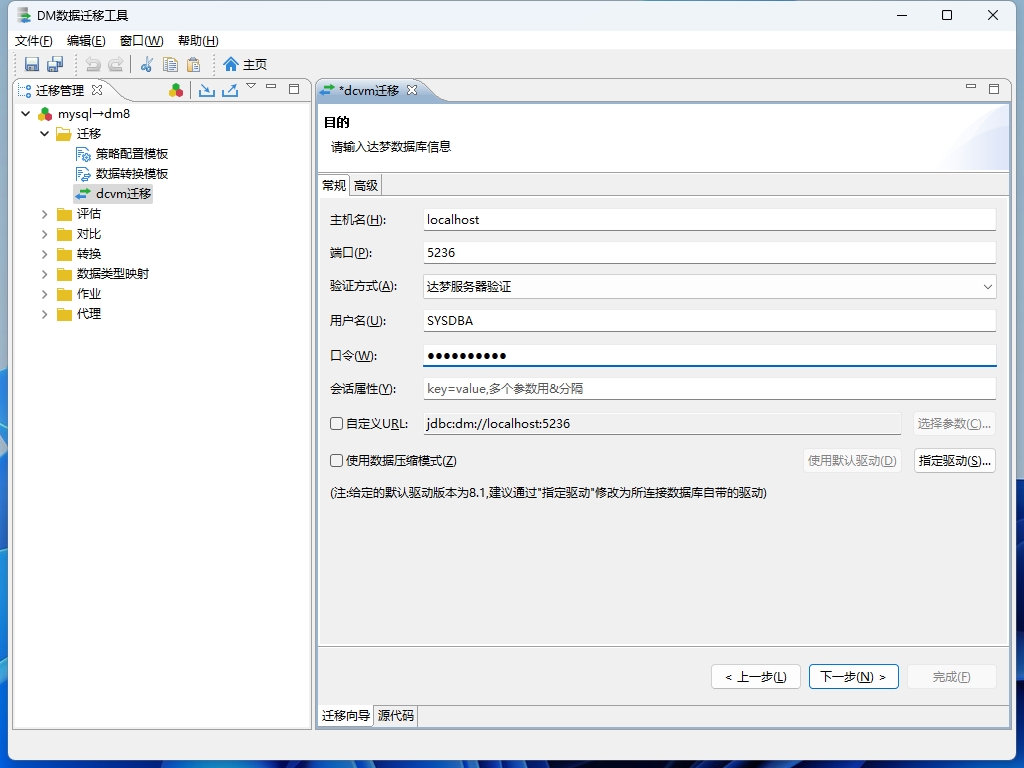Click the 主机名 input field
This screenshot has height=768, width=1024.
click(709, 219)
